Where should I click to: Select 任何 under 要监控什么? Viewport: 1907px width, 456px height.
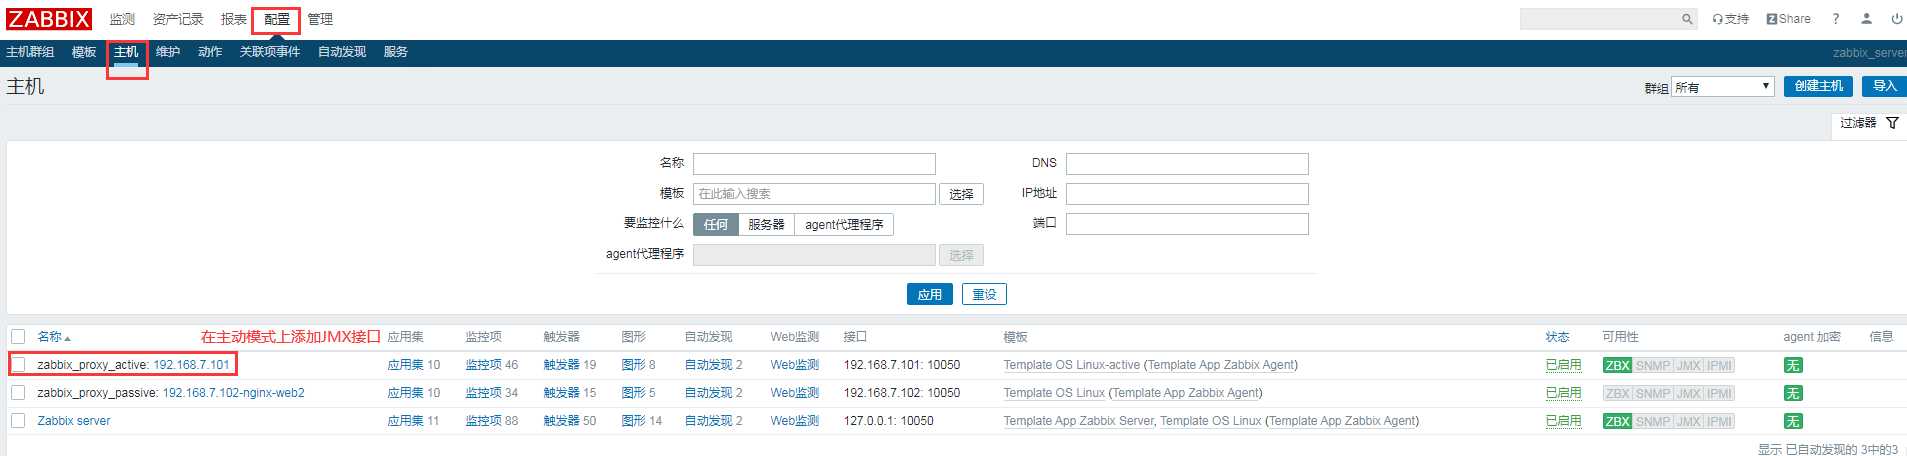pyautogui.click(x=716, y=225)
